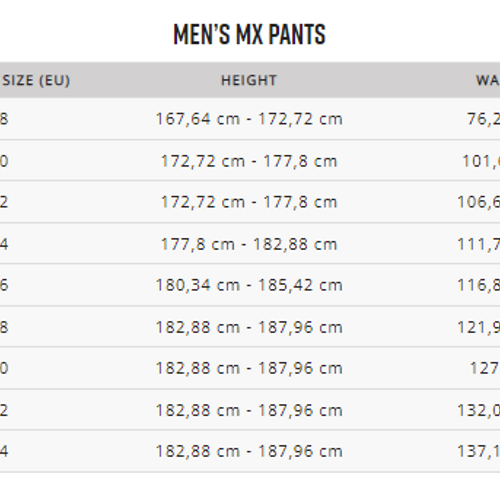Screen dimensions: 500x500
Task: Select the waist value starting with 116,8
Action: (x=479, y=285)
